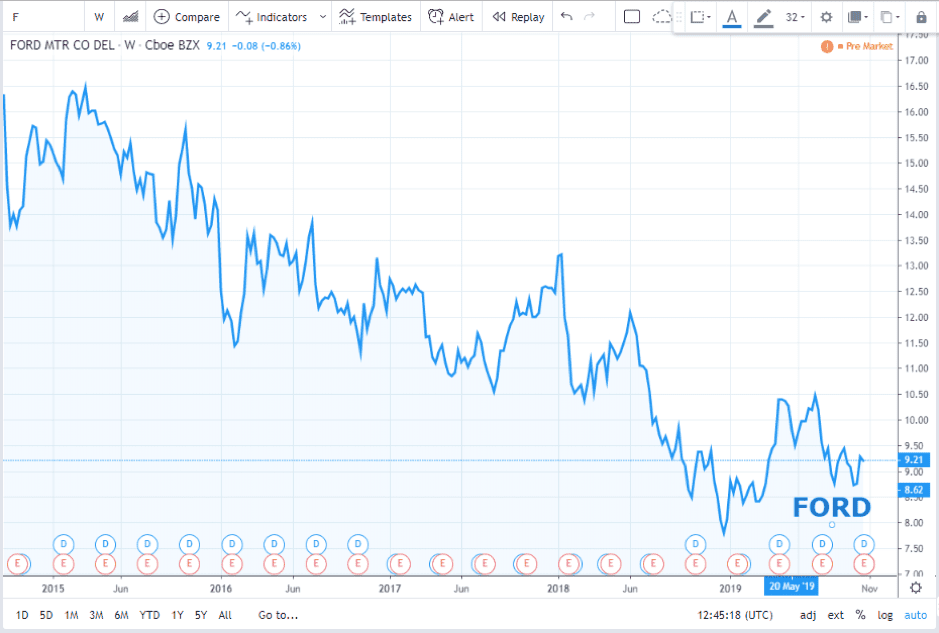The image size is (939, 633).
Task: Click the Compare symbols button
Action: point(187,17)
